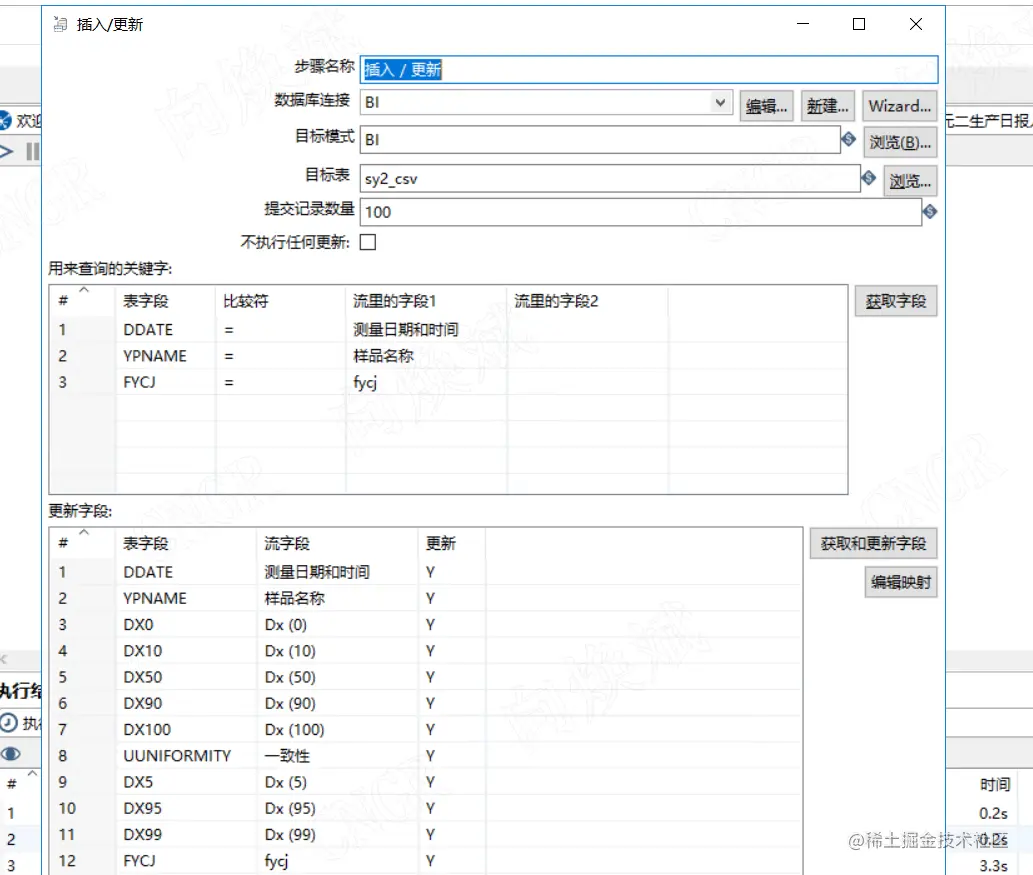This screenshot has width=1033, height=875.
Task: Select DX10 row in update fields
Action: [426, 651]
